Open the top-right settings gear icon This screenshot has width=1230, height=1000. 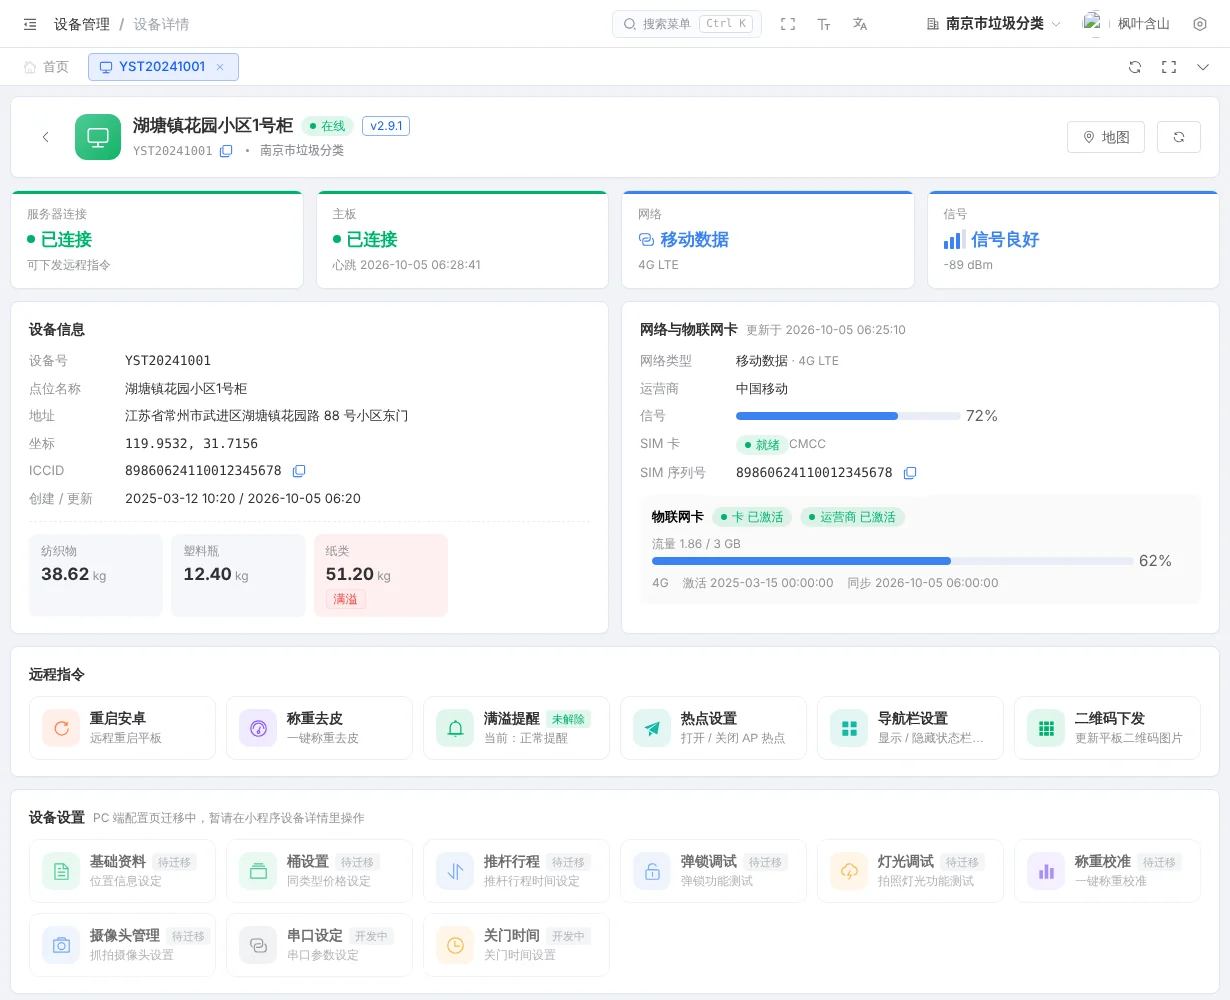click(1200, 24)
